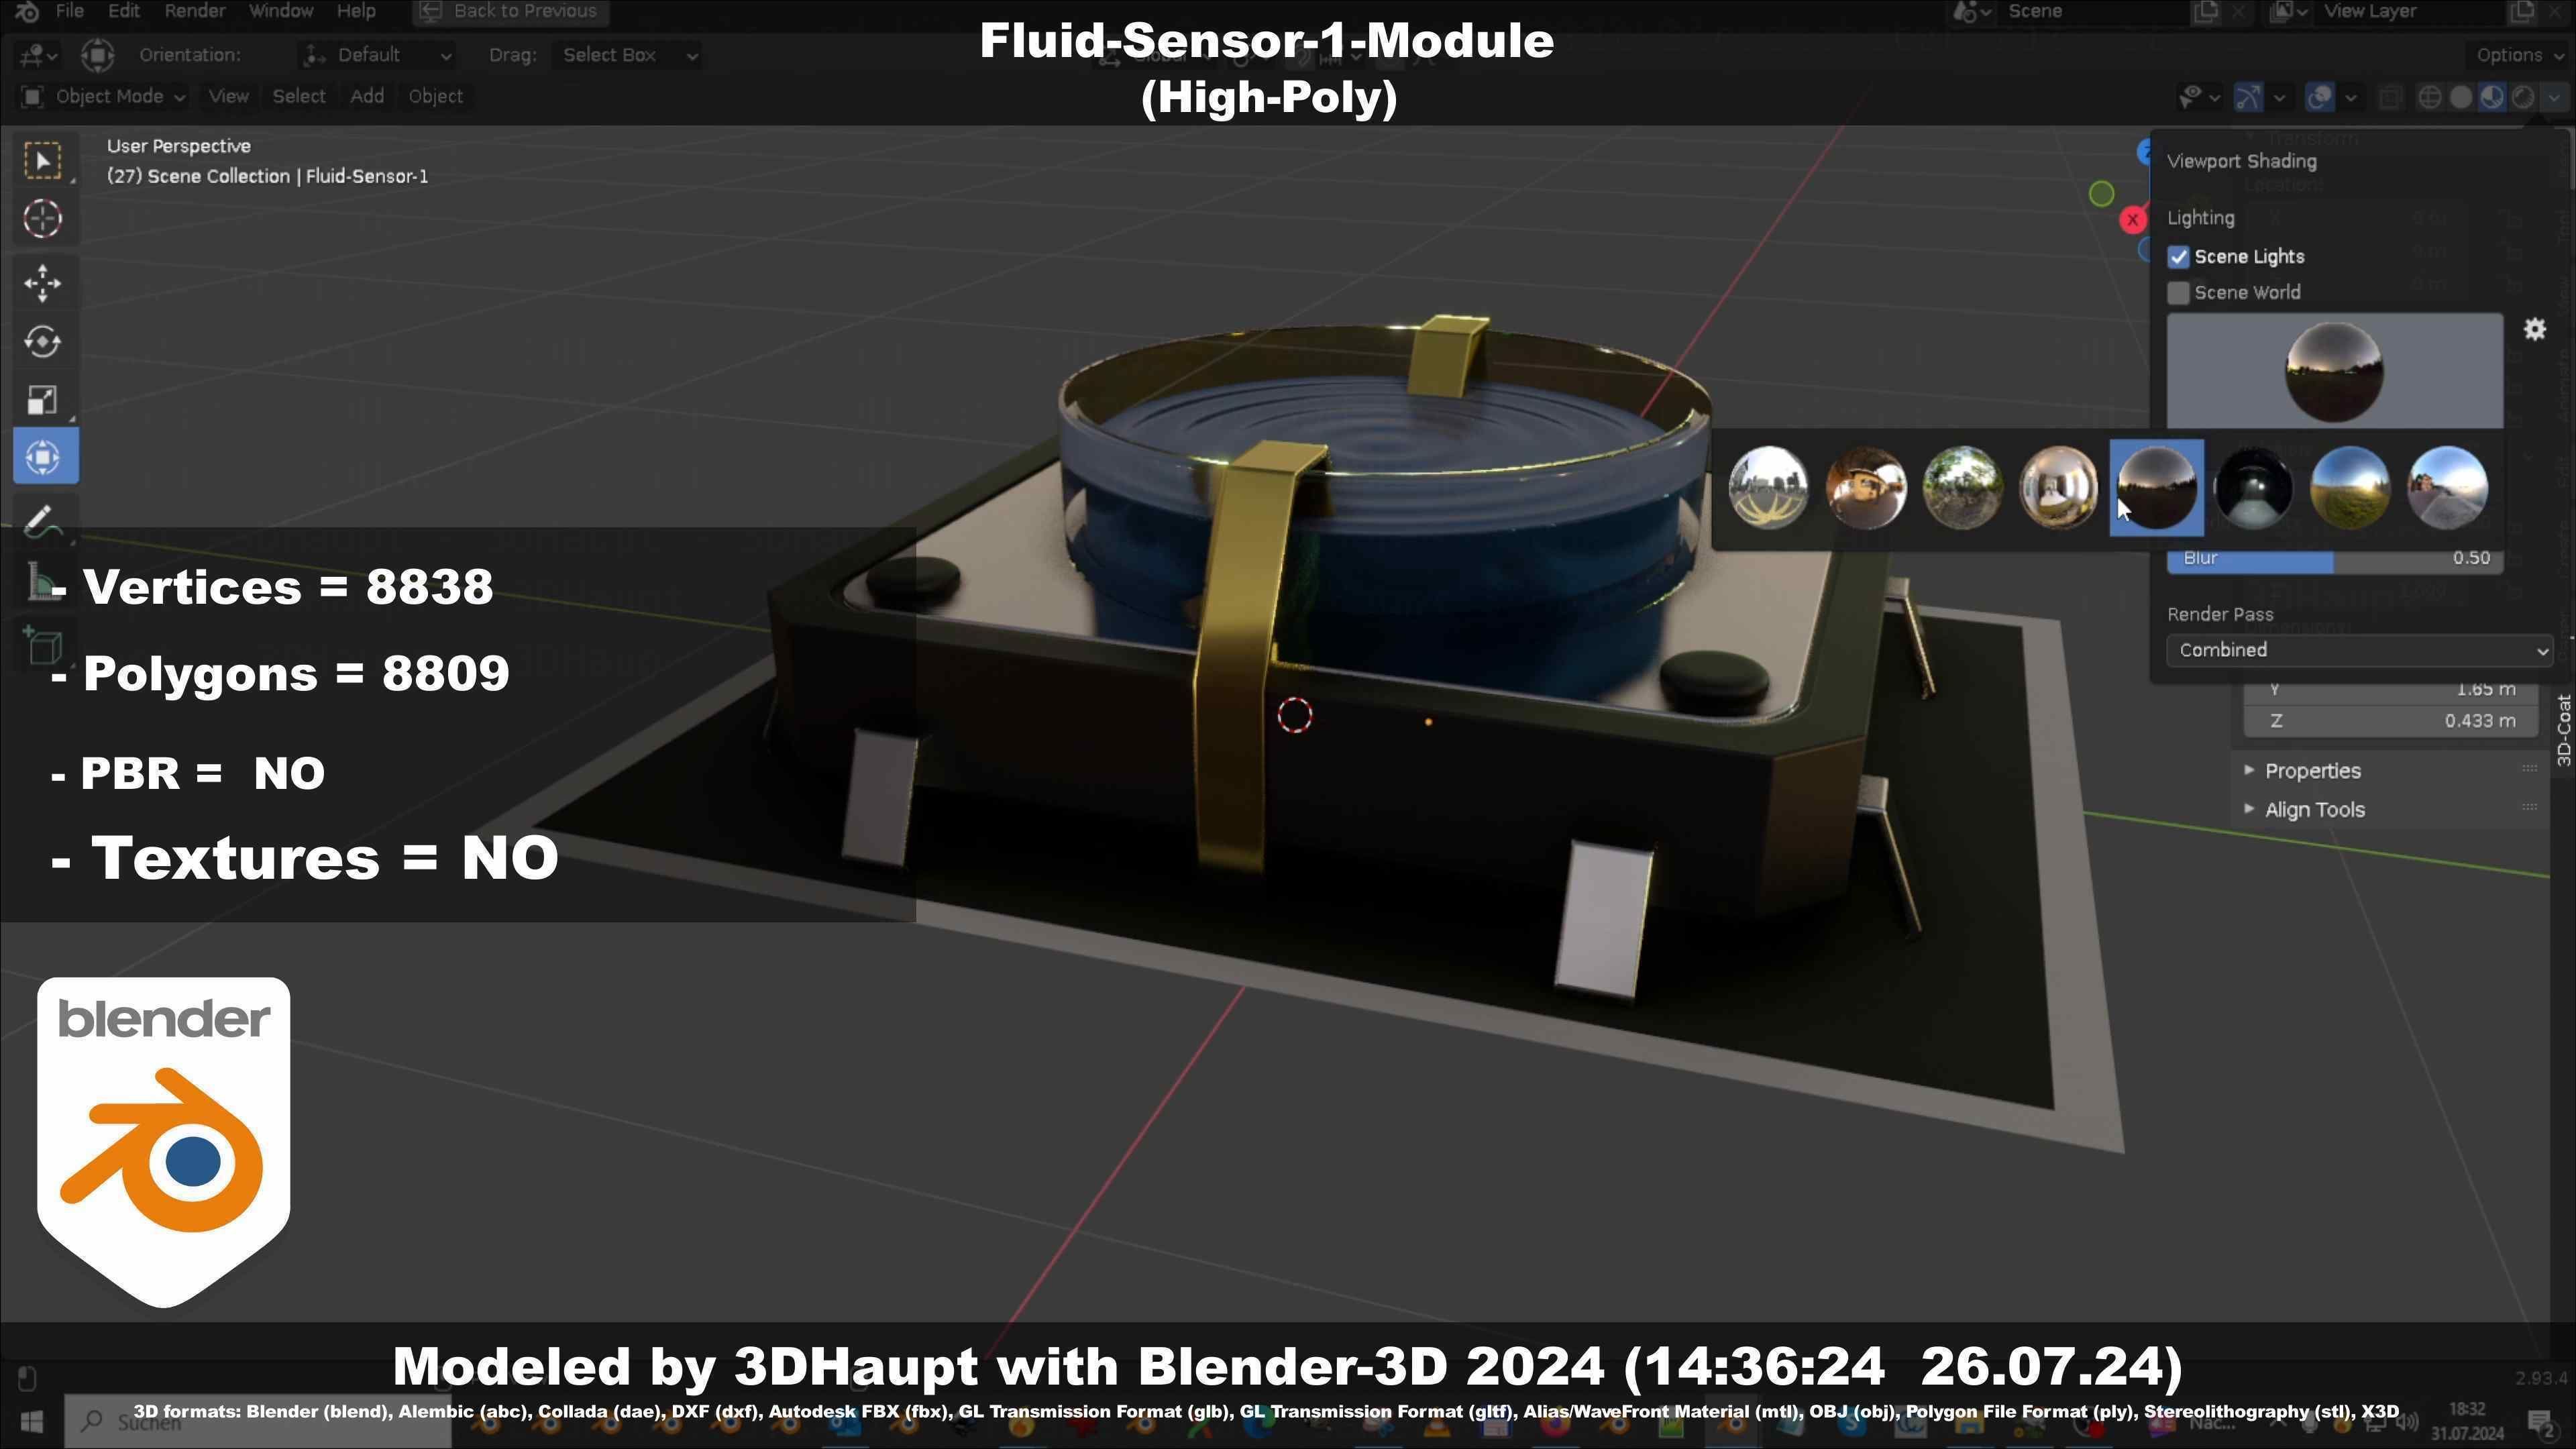
Task: Open the HDRI world settings gear
Action: (2535, 329)
